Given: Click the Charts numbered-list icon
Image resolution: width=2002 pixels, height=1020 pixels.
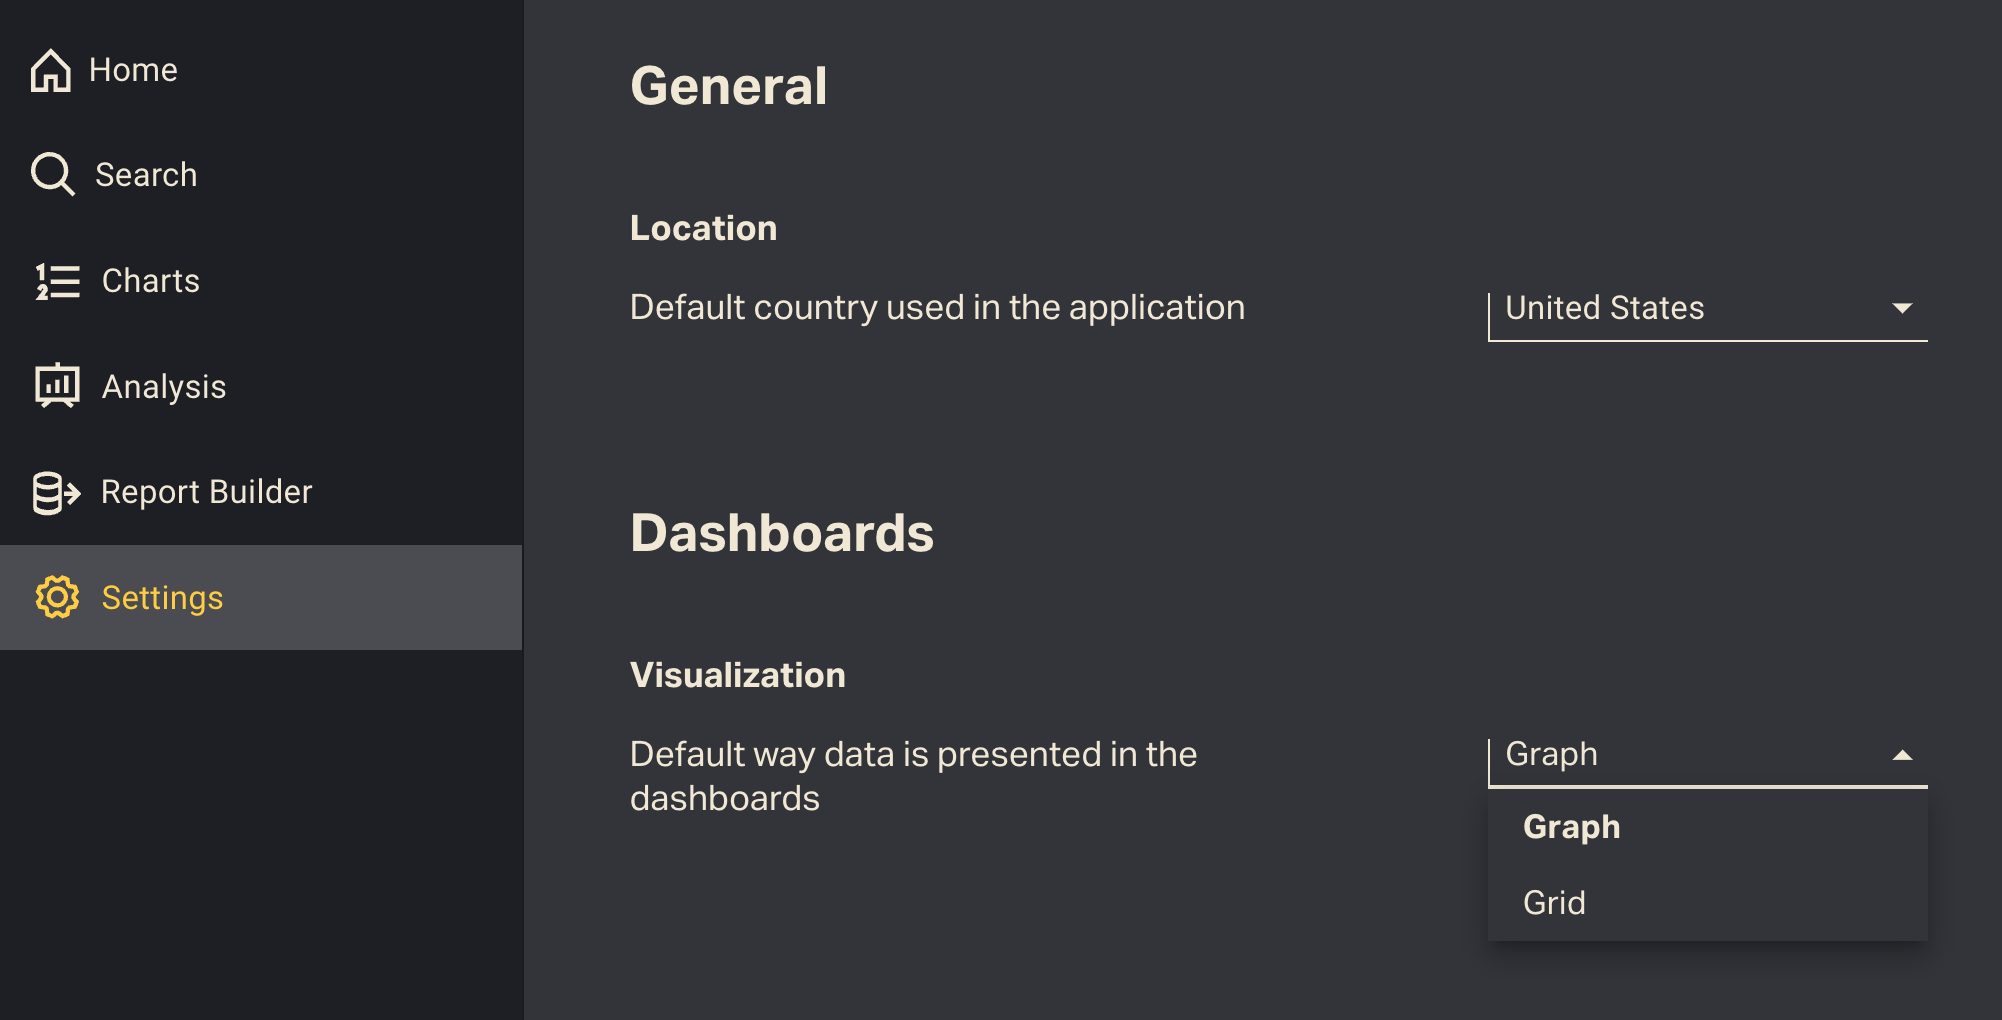Looking at the screenshot, I should tap(57, 281).
